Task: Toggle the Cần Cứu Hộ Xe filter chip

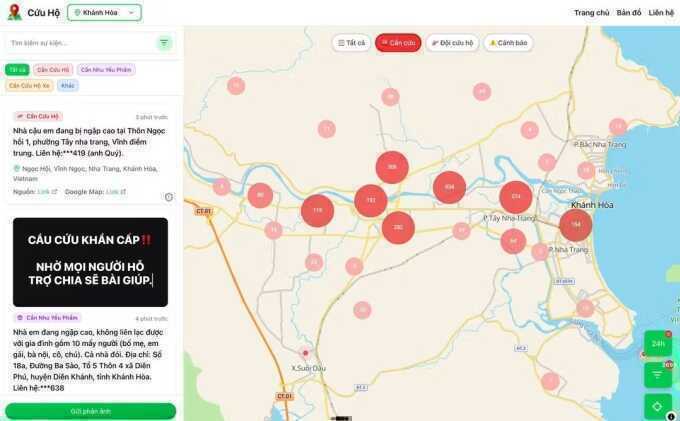Action: (29, 85)
